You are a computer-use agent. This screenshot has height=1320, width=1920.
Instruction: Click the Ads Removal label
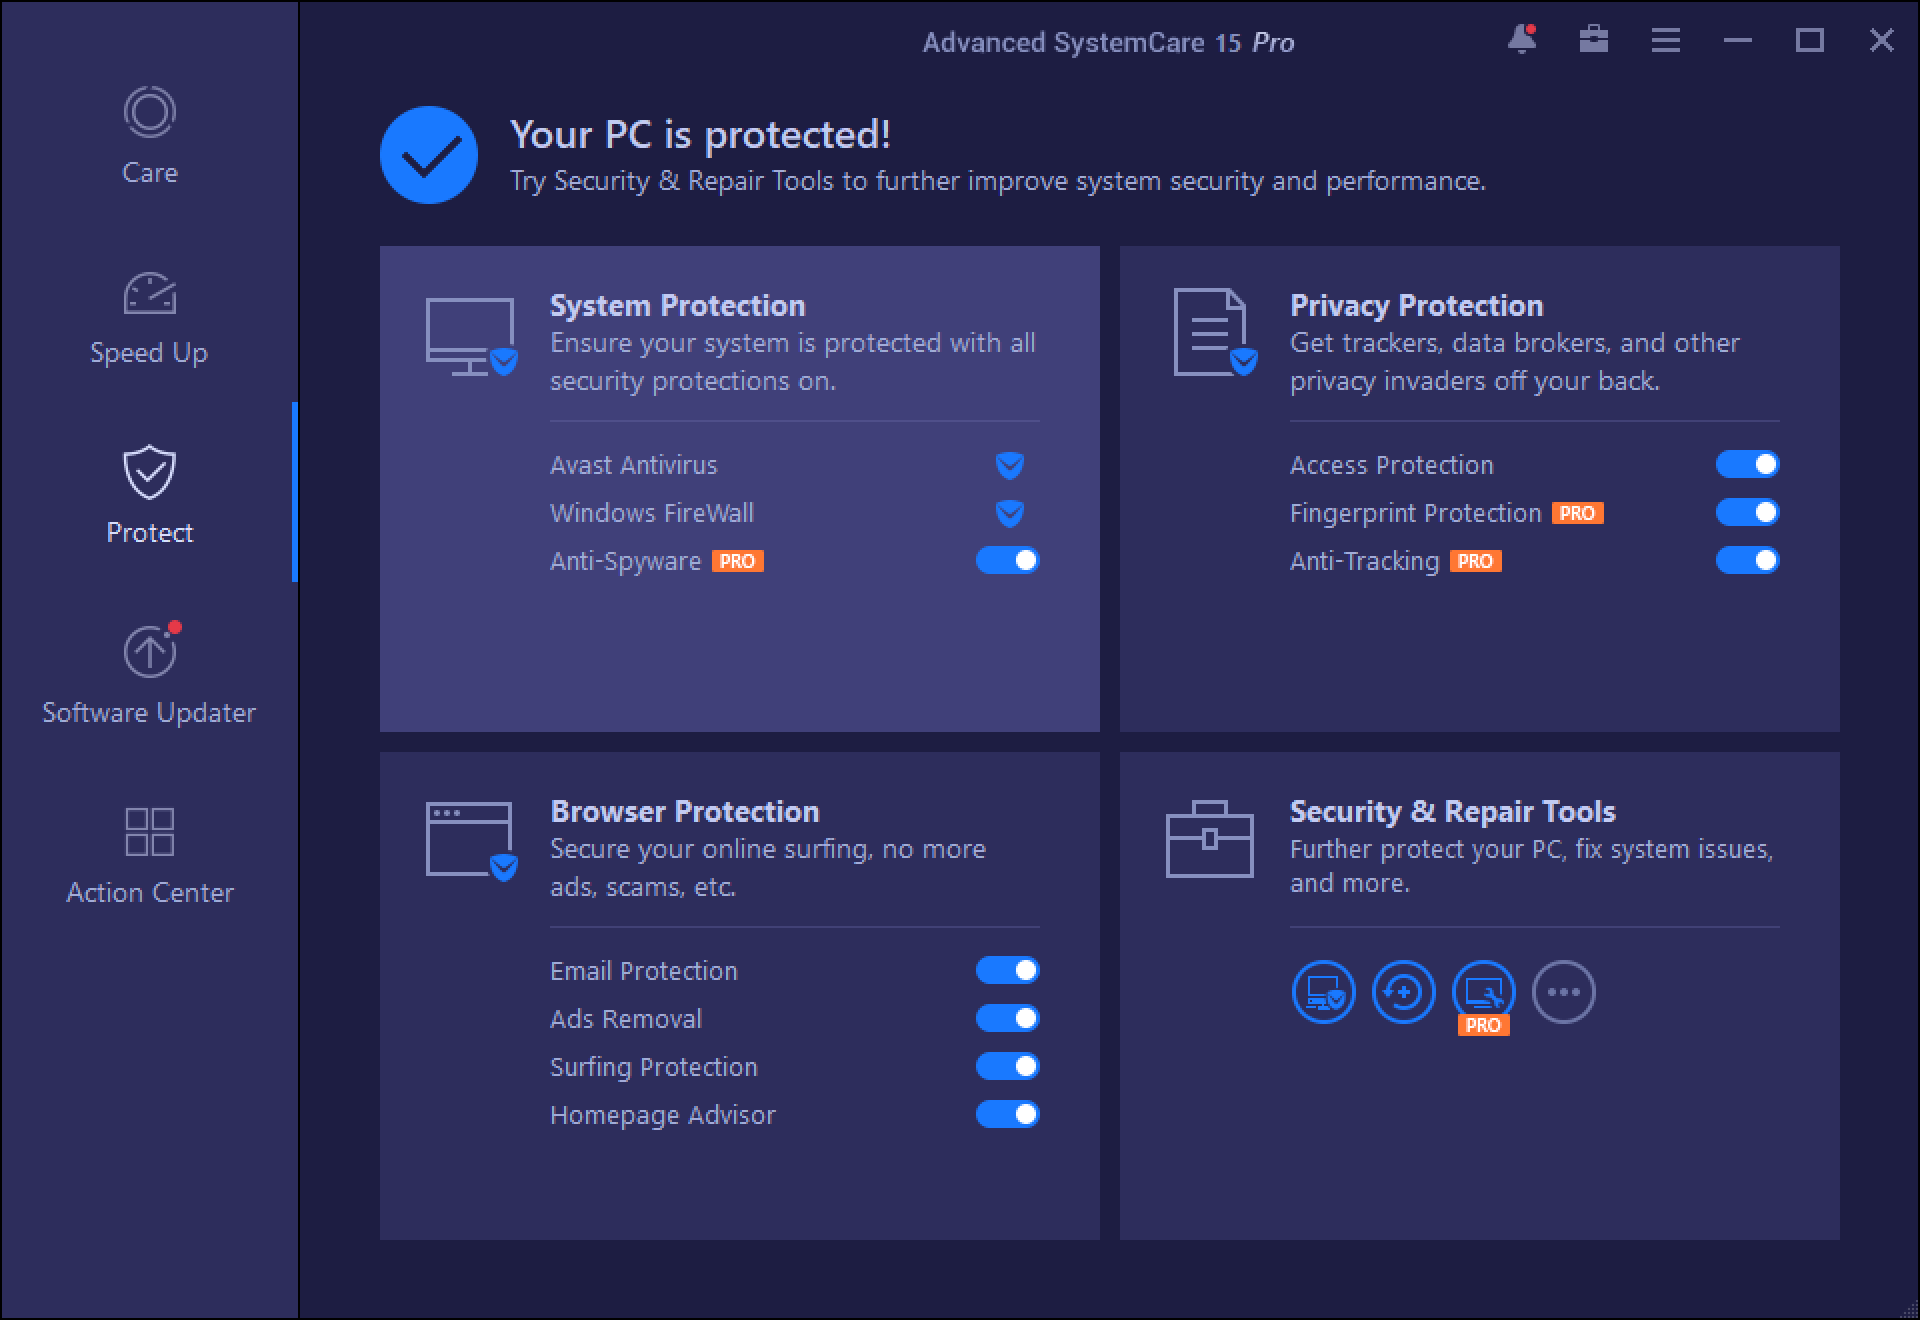pos(626,1019)
